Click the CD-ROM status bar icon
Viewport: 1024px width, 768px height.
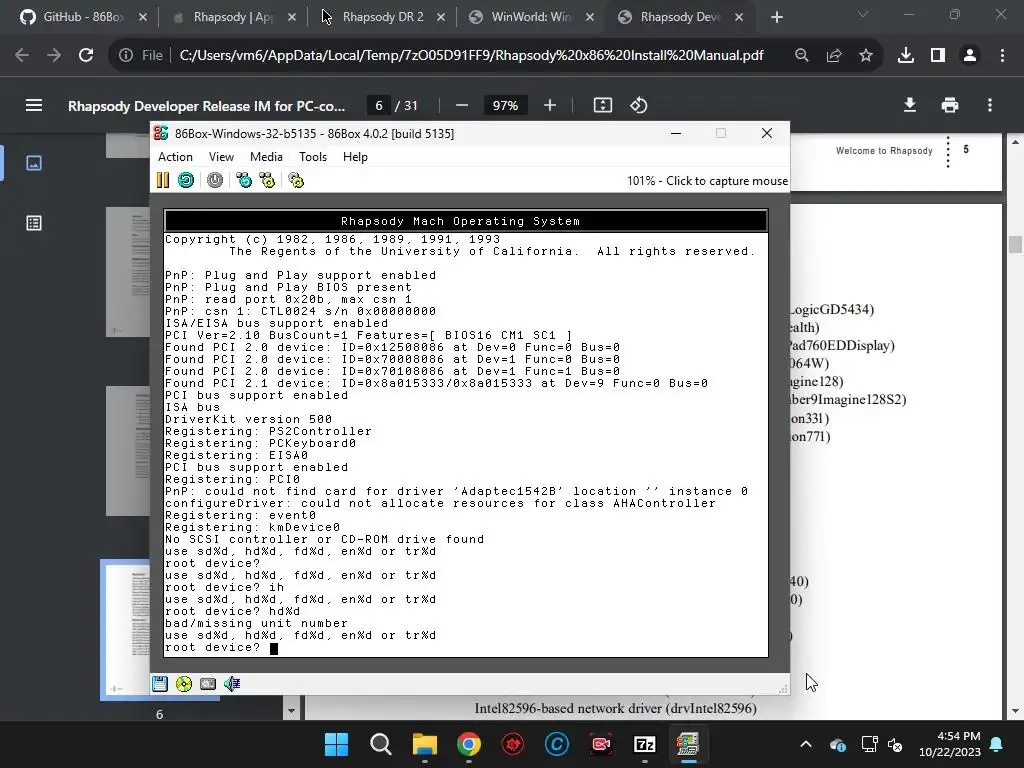click(x=184, y=684)
